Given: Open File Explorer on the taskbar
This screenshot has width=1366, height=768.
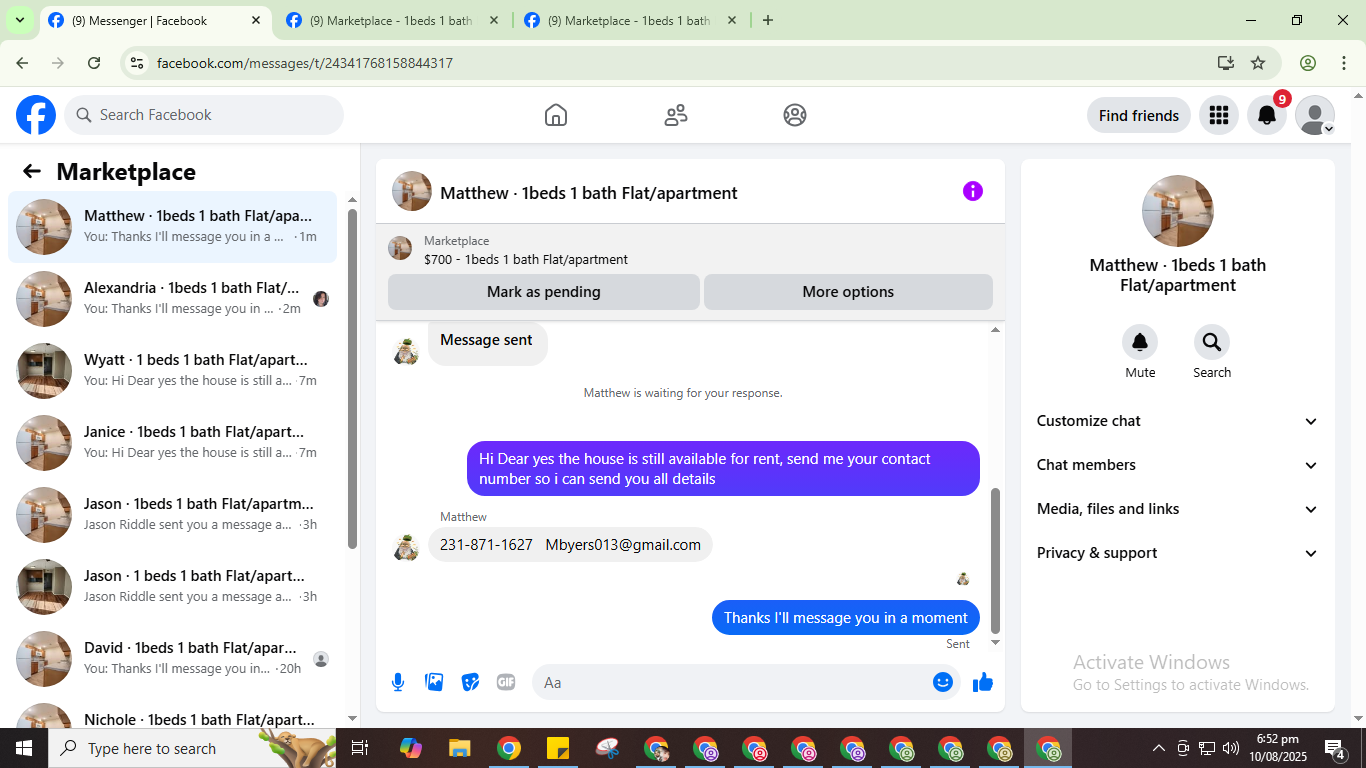Looking at the screenshot, I should tap(459, 748).
